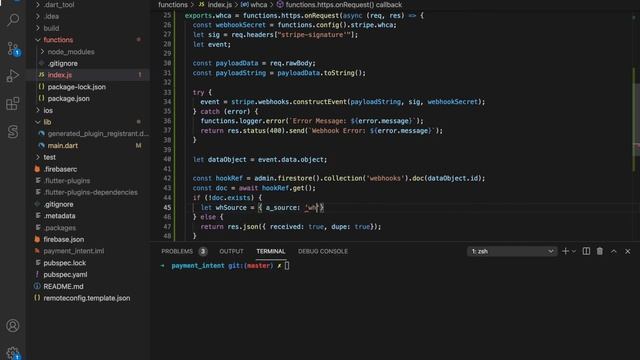Click 'payloadString' declaration on line 31
Viewport: 640px width, 360px height.
[240, 73]
